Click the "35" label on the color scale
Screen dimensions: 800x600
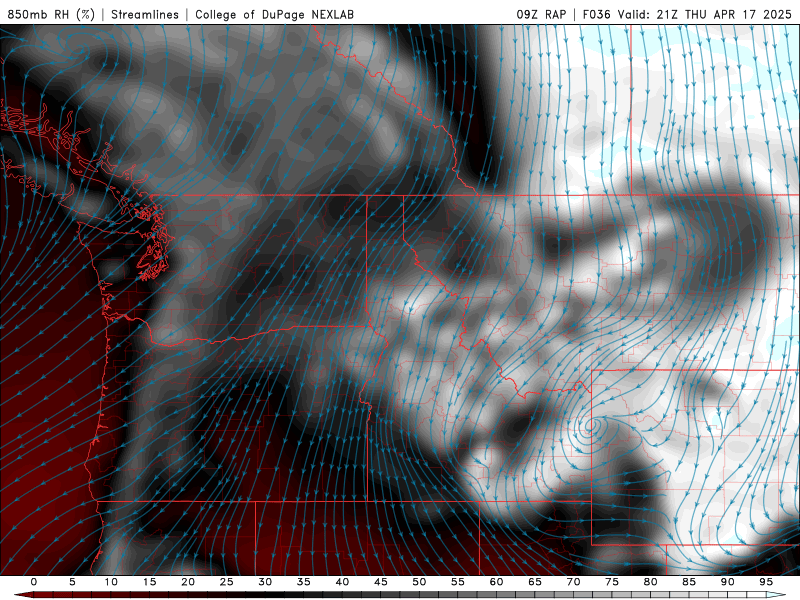[x=304, y=582]
